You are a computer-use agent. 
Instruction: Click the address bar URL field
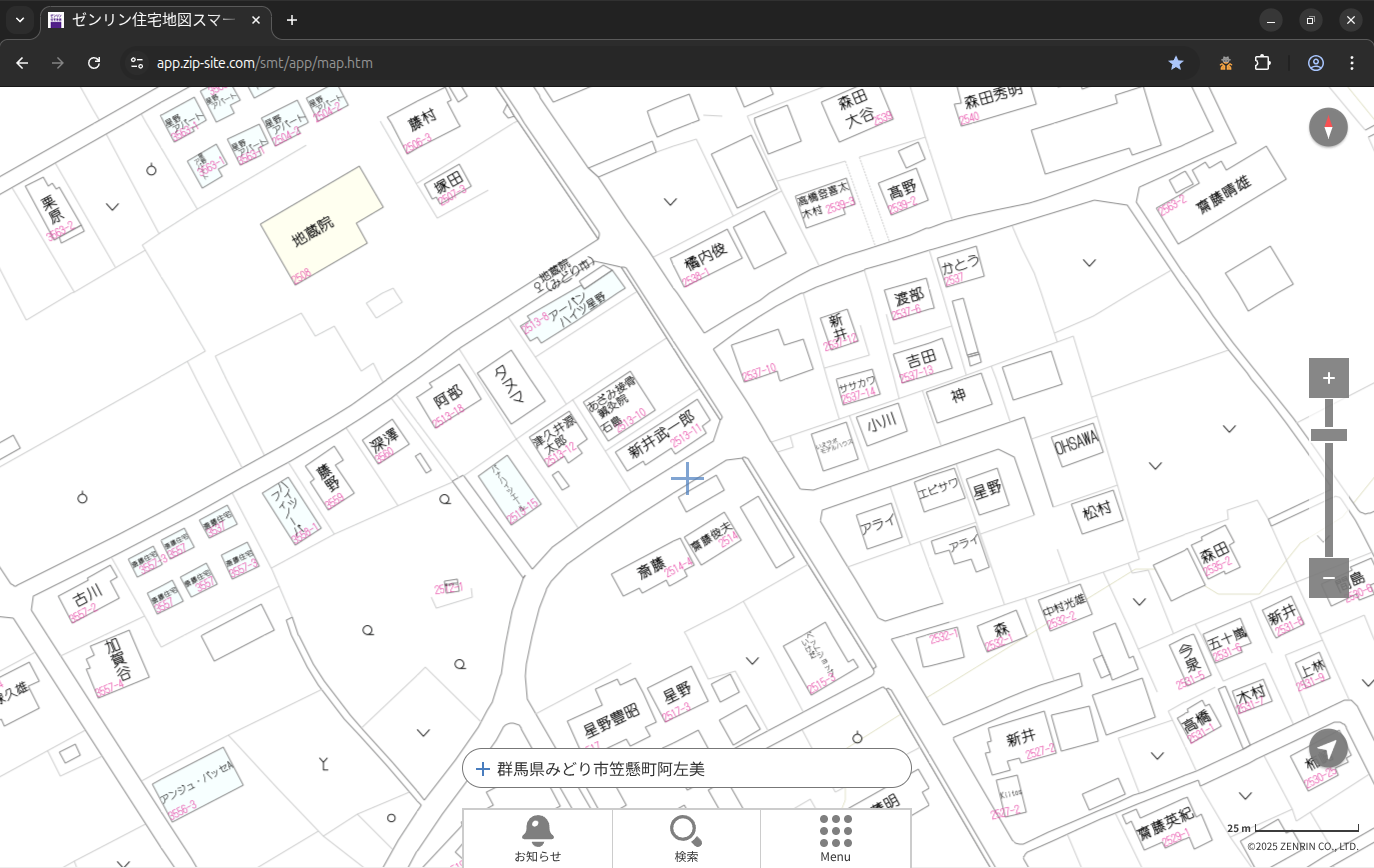click(600, 63)
